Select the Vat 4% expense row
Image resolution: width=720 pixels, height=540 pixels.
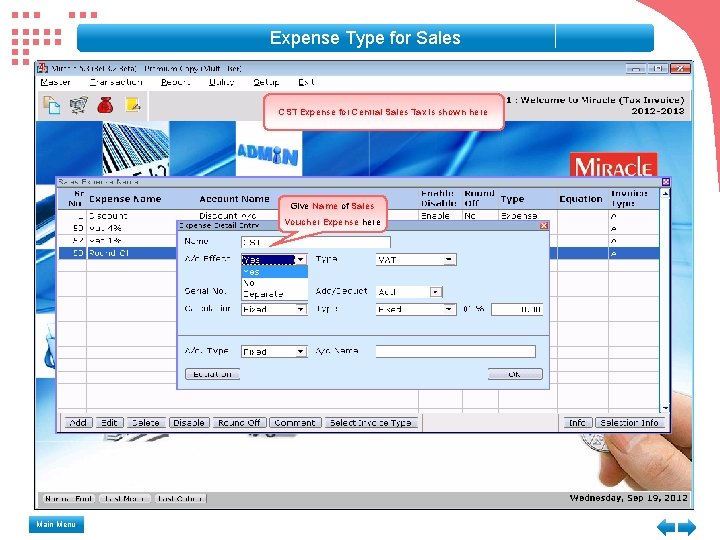(358, 228)
